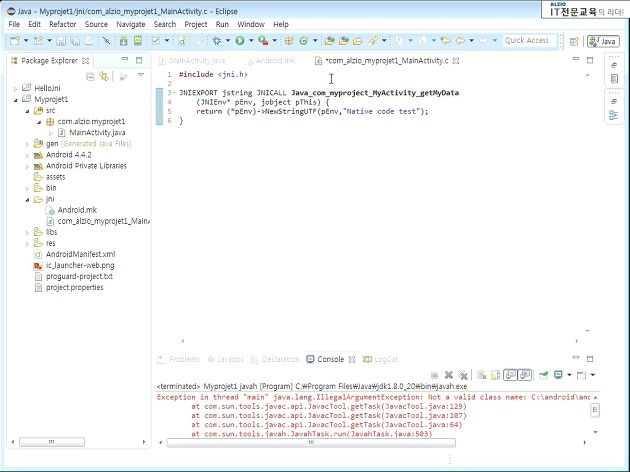Image resolution: width=630 pixels, height=472 pixels.
Task: Maximize the editor area
Action: 590,60
